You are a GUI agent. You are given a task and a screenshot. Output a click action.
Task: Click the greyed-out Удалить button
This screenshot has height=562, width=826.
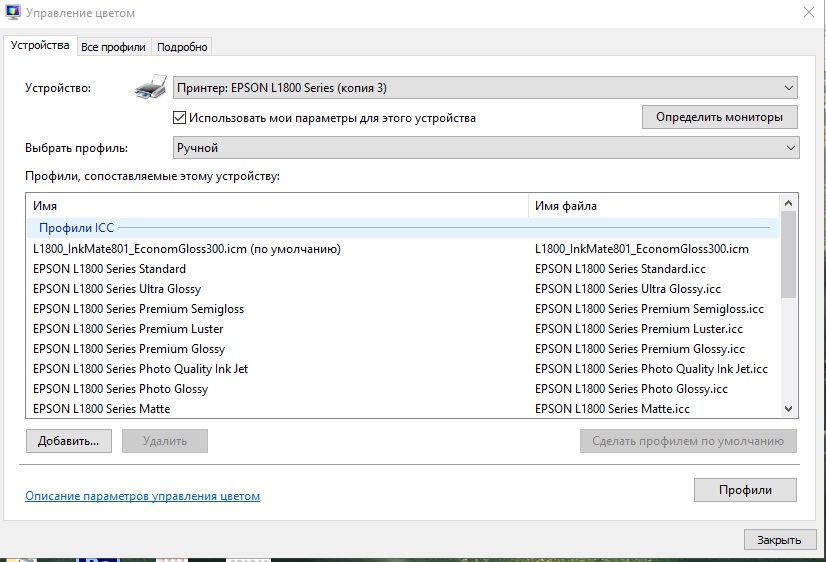coord(165,441)
